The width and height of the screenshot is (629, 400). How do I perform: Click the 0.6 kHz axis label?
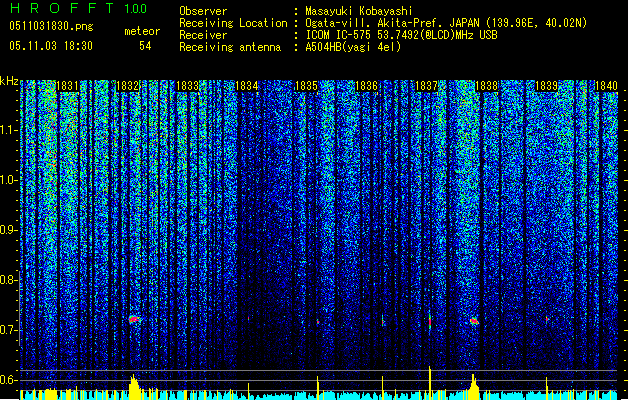(9, 380)
